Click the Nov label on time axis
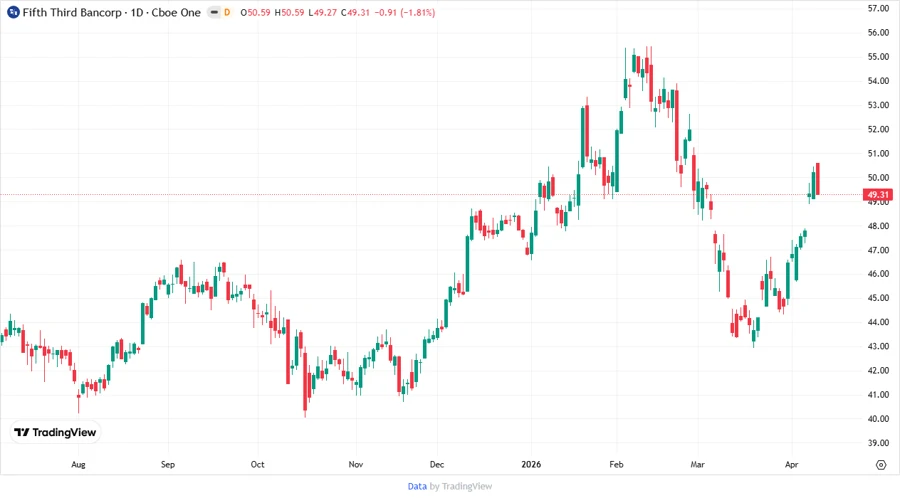900x498 pixels. click(x=356, y=464)
